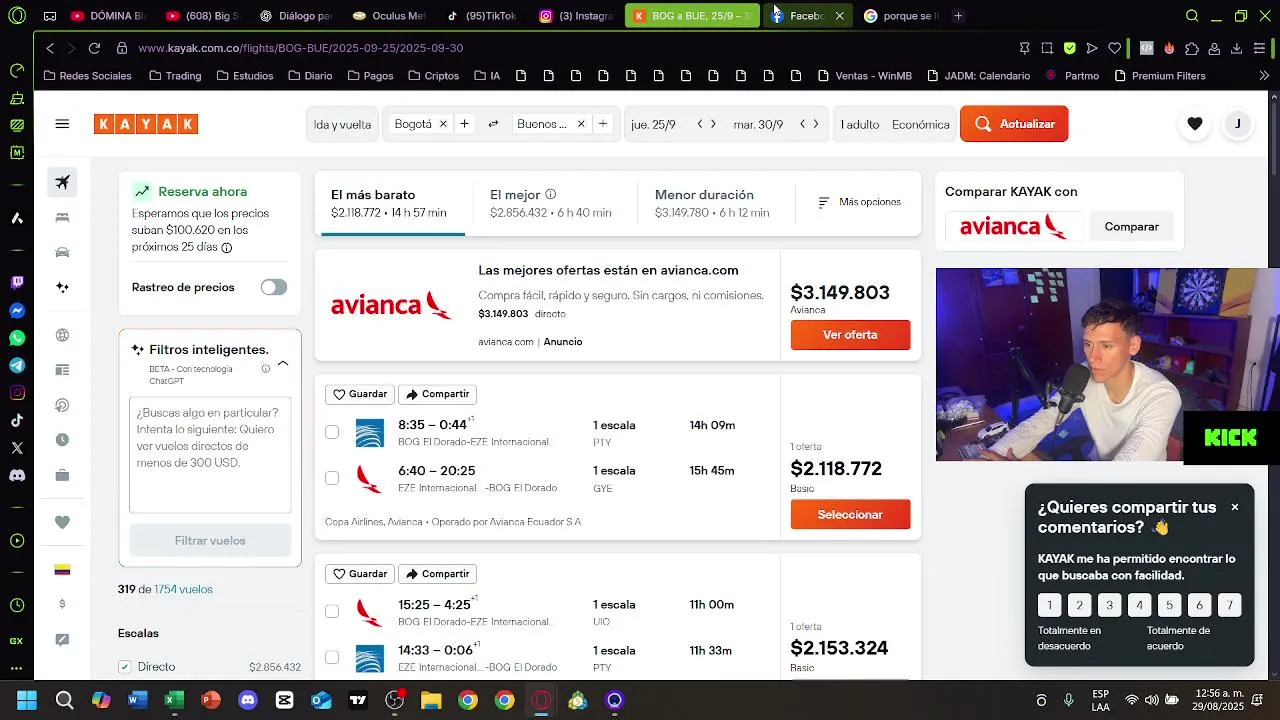Open the feedback icon in Kayak sidebar
Image resolution: width=1280 pixels, height=720 pixels.
pos(62,640)
